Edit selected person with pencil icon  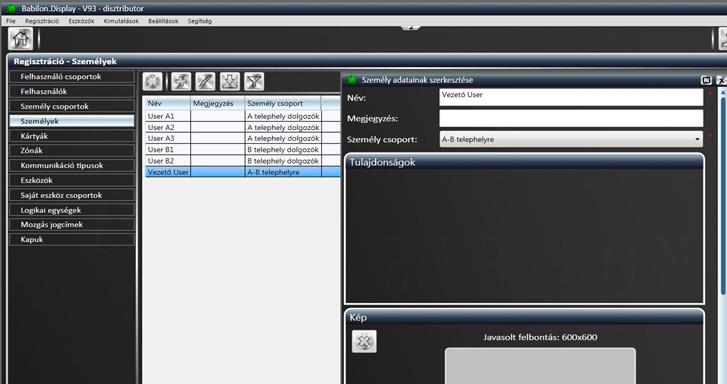pos(205,82)
